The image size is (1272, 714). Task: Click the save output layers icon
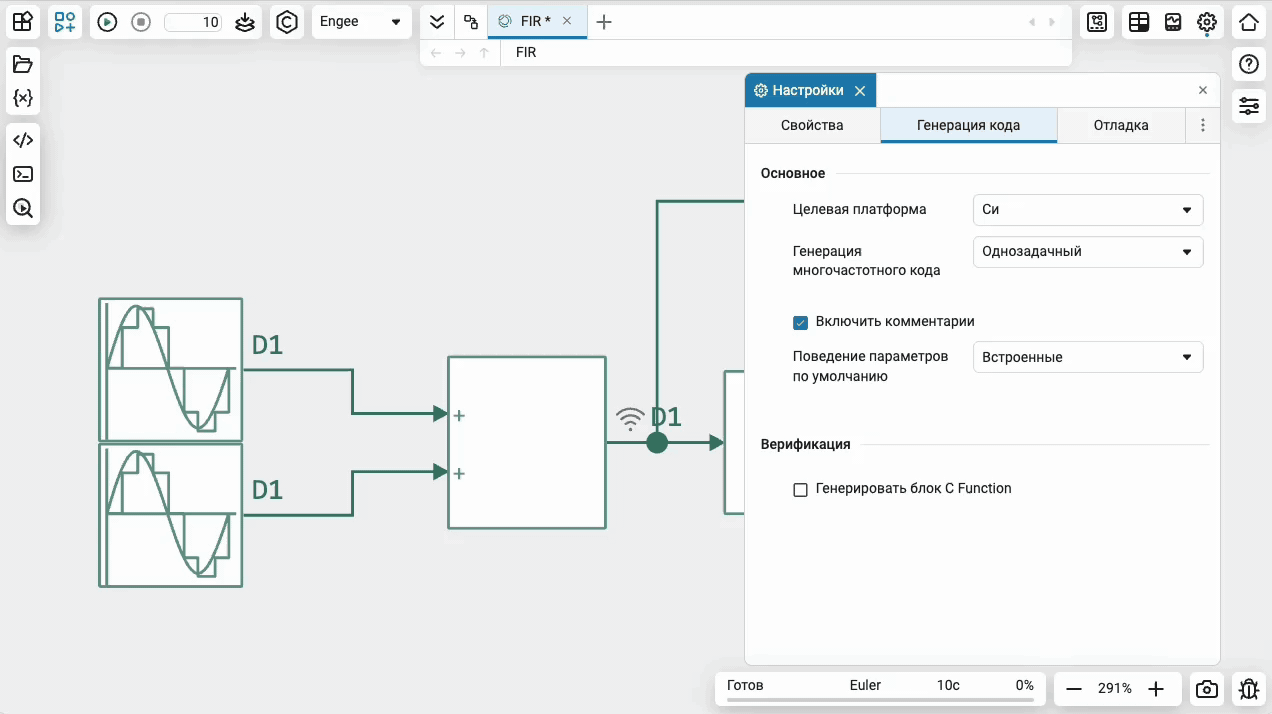(x=245, y=22)
